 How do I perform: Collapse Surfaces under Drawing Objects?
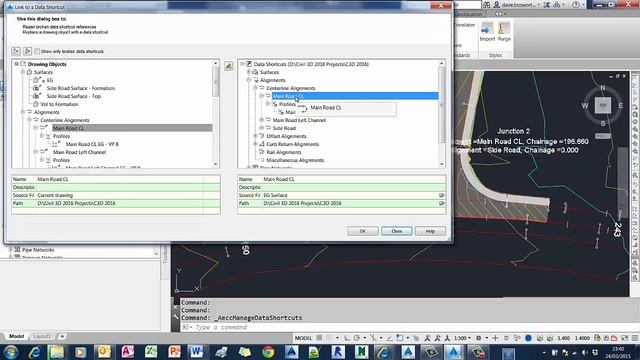pos(23,72)
